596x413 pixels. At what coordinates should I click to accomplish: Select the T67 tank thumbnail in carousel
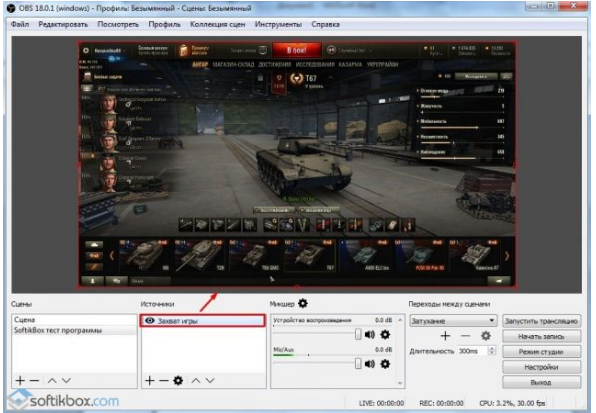(x=310, y=255)
